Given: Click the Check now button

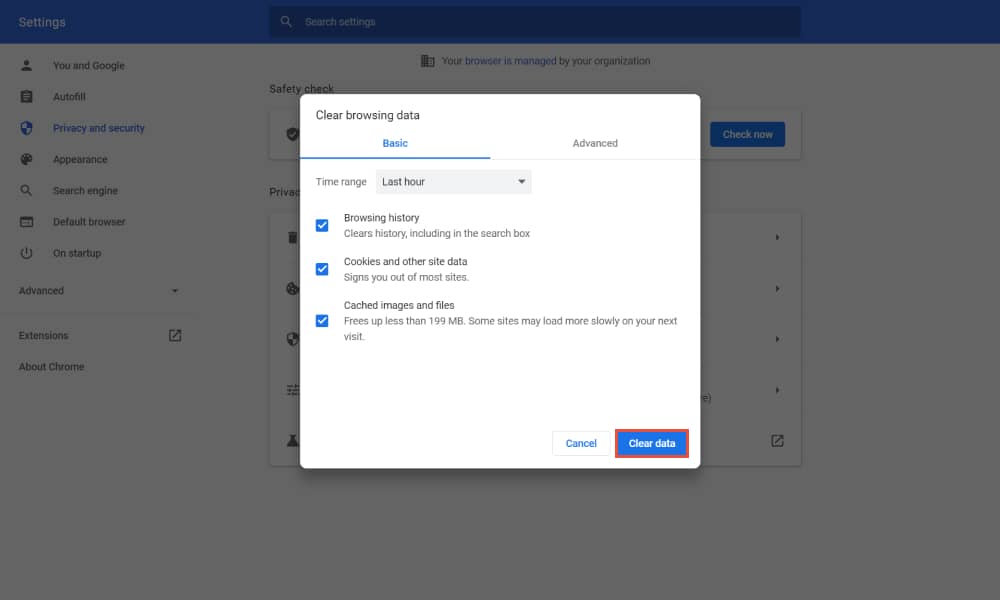Looking at the screenshot, I should 747,135.
